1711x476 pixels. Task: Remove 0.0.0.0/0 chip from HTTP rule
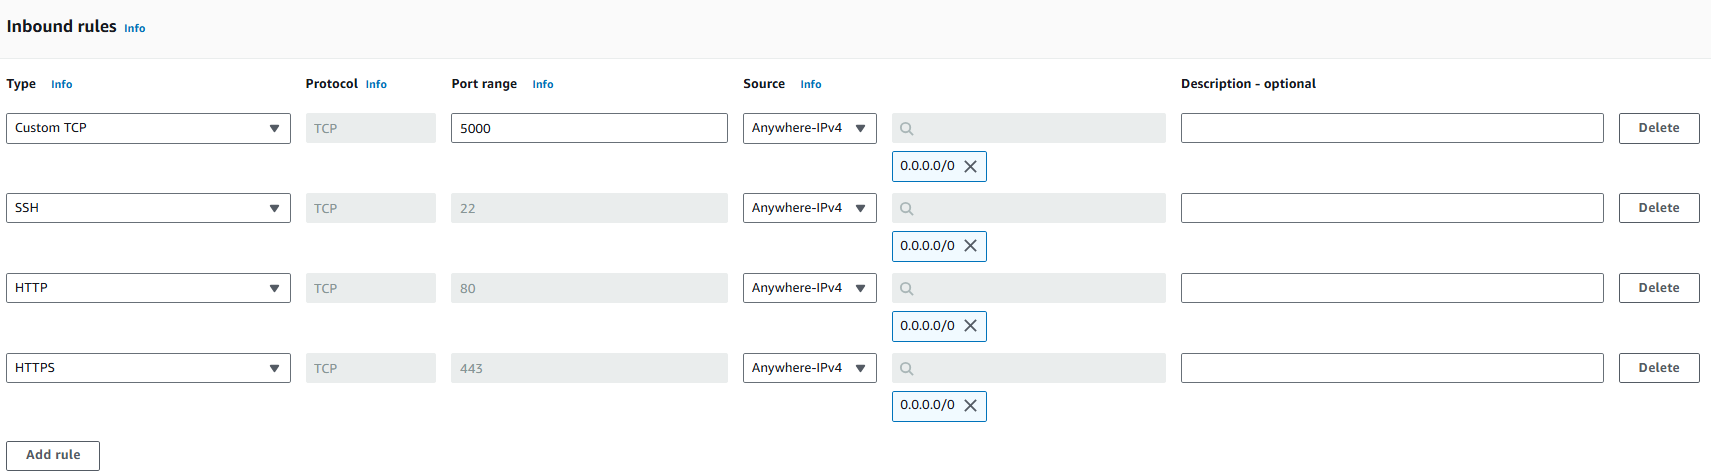pyautogui.click(x=970, y=326)
